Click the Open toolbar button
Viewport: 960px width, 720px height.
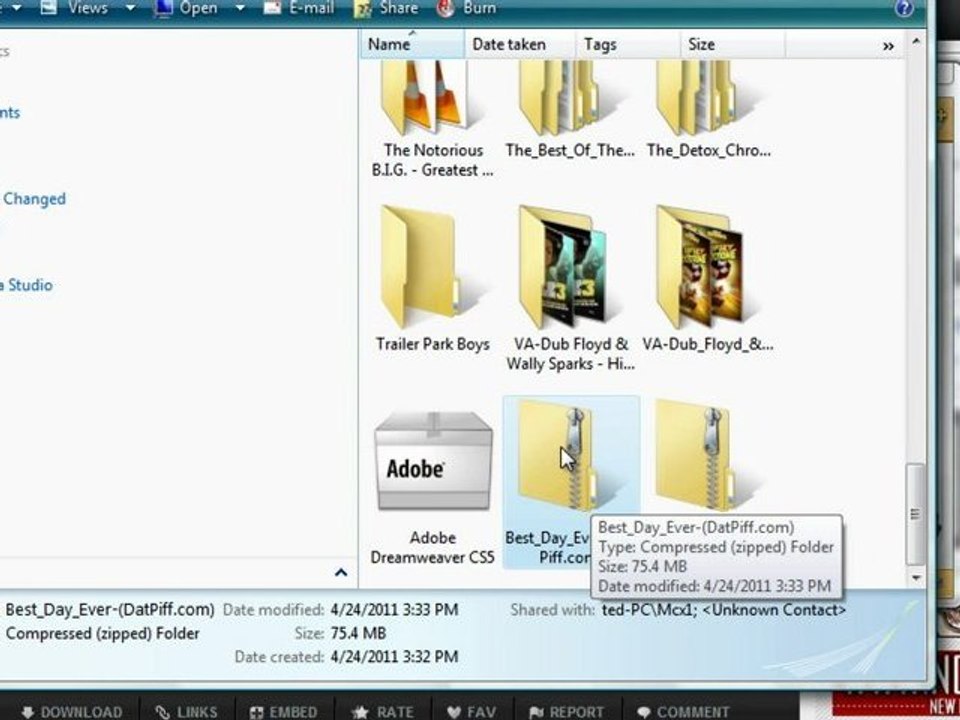(186, 8)
